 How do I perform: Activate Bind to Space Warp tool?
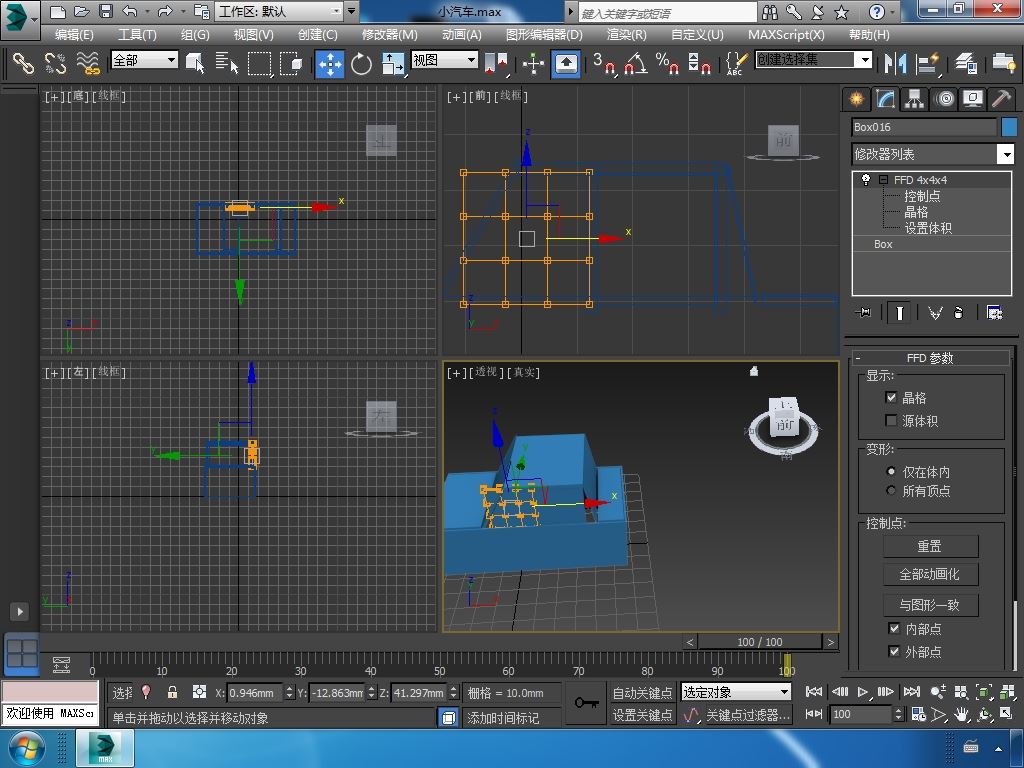88,63
